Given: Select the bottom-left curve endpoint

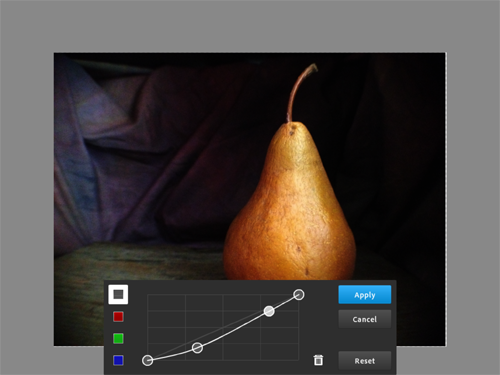Looking at the screenshot, I should 147,360.
